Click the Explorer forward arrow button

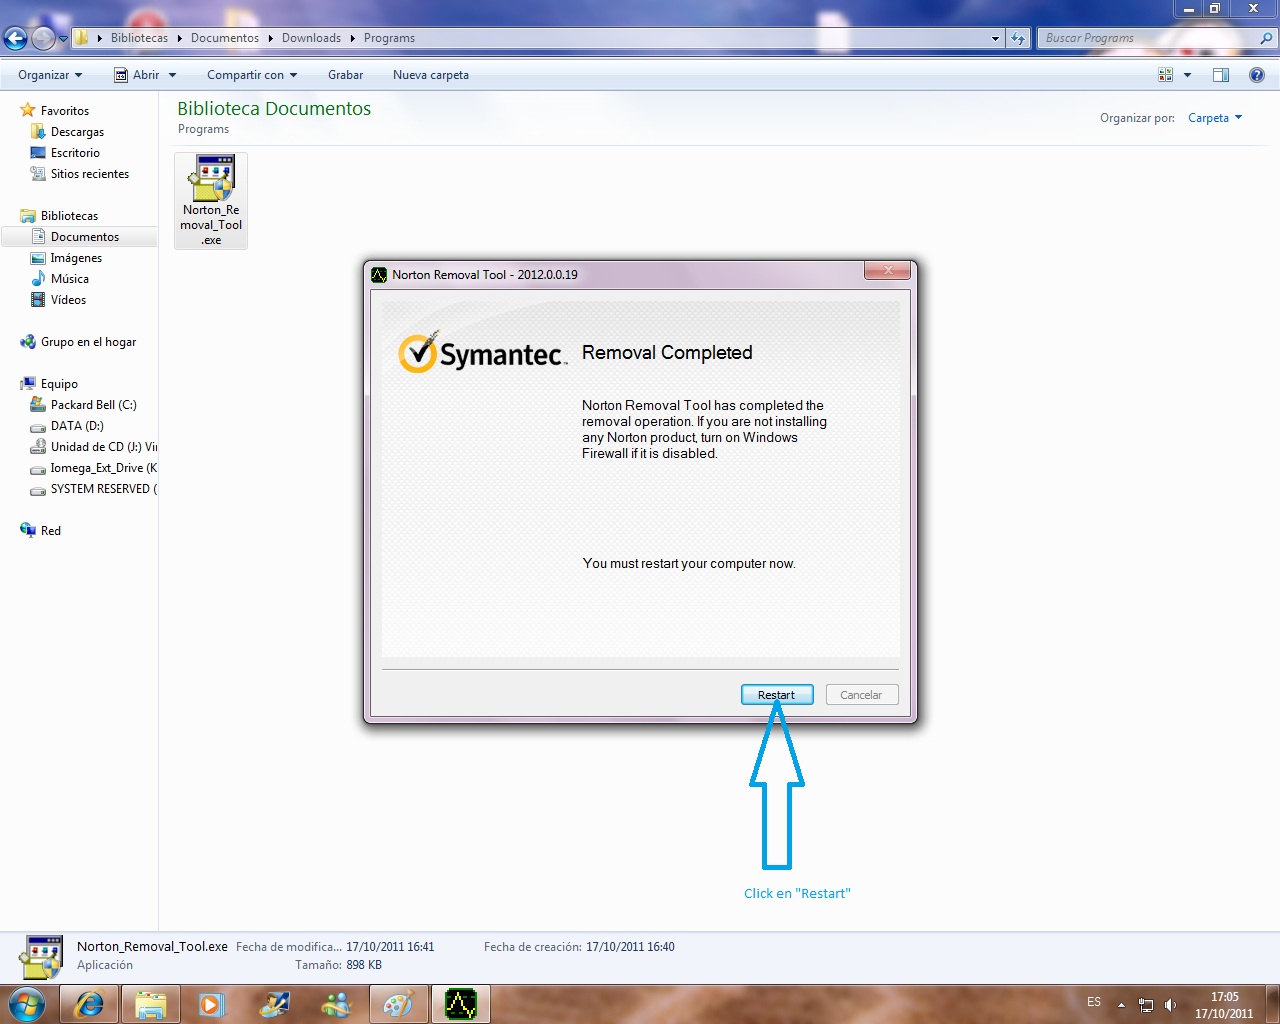click(x=43, y=38)
